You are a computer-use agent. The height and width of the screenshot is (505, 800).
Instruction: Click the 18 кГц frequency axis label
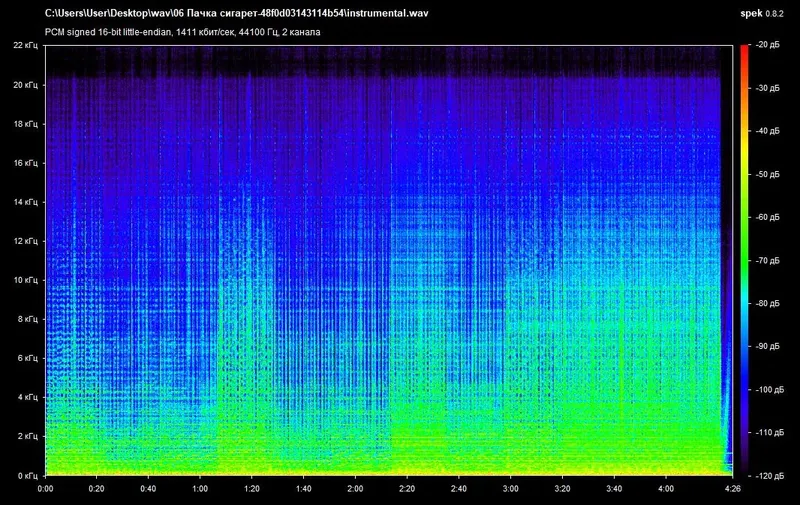[26, 124]
